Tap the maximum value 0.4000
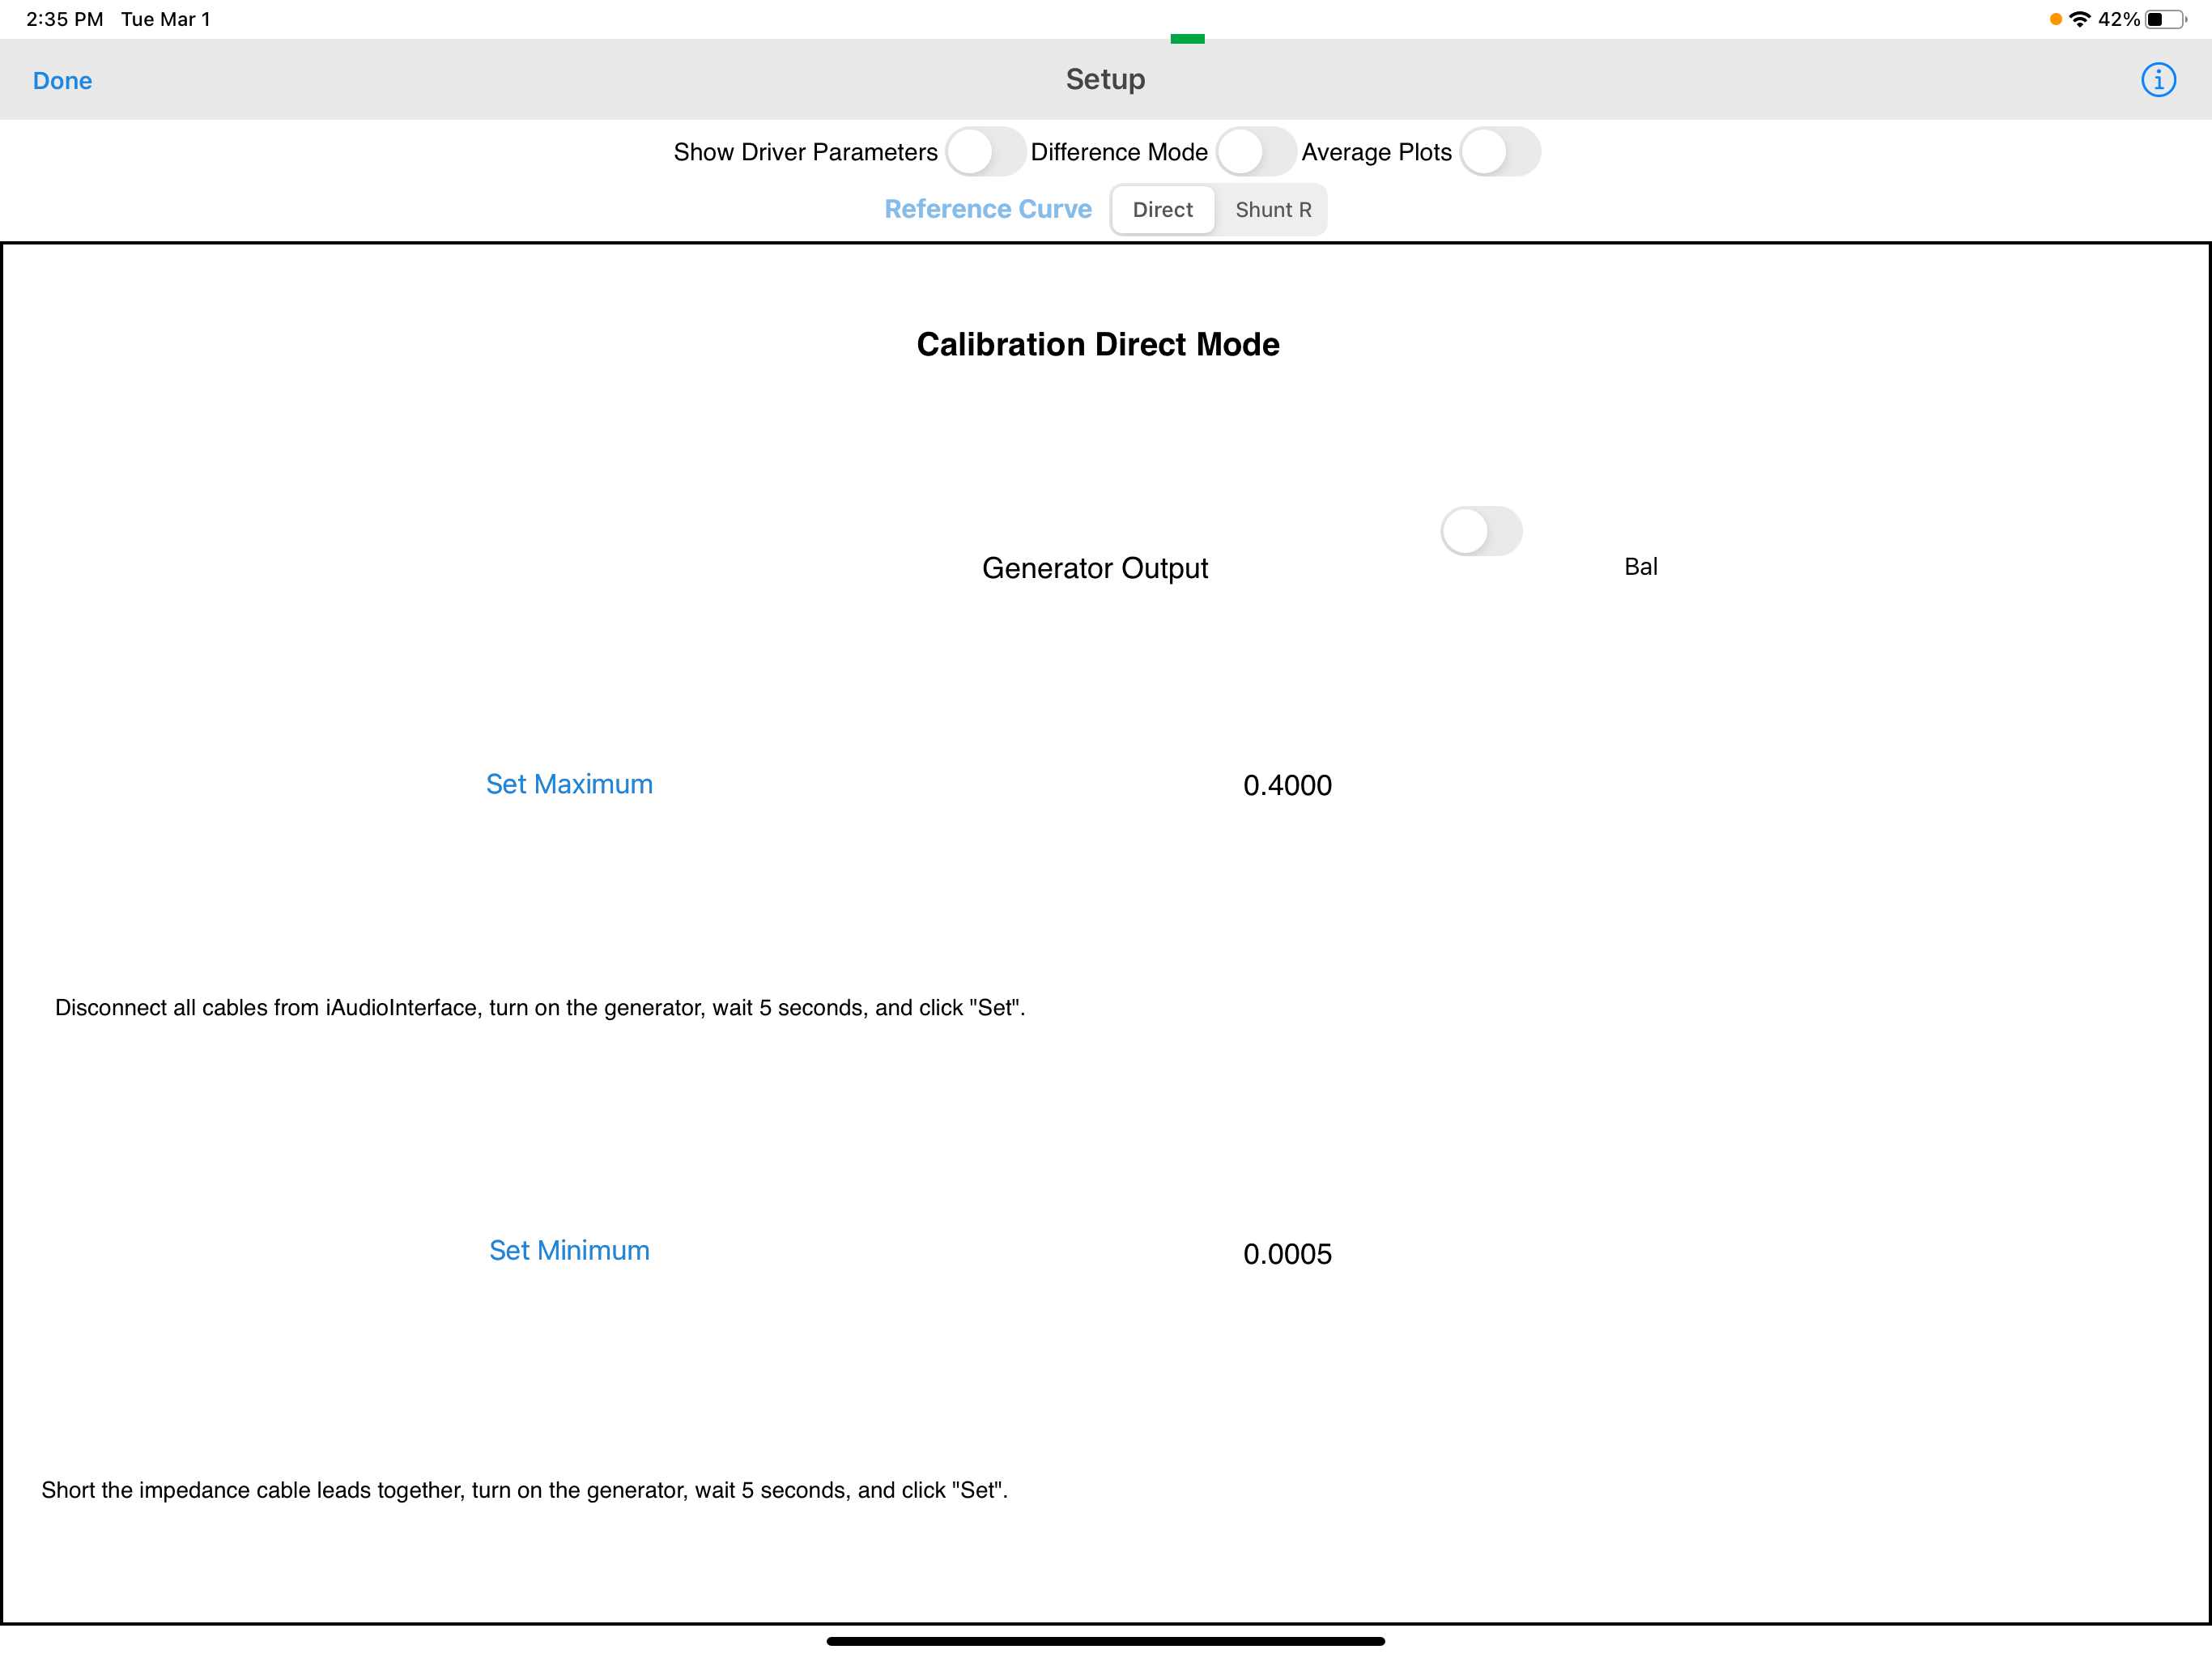The height and width of the screenshot is (1658, 2212). [1287, 785]
